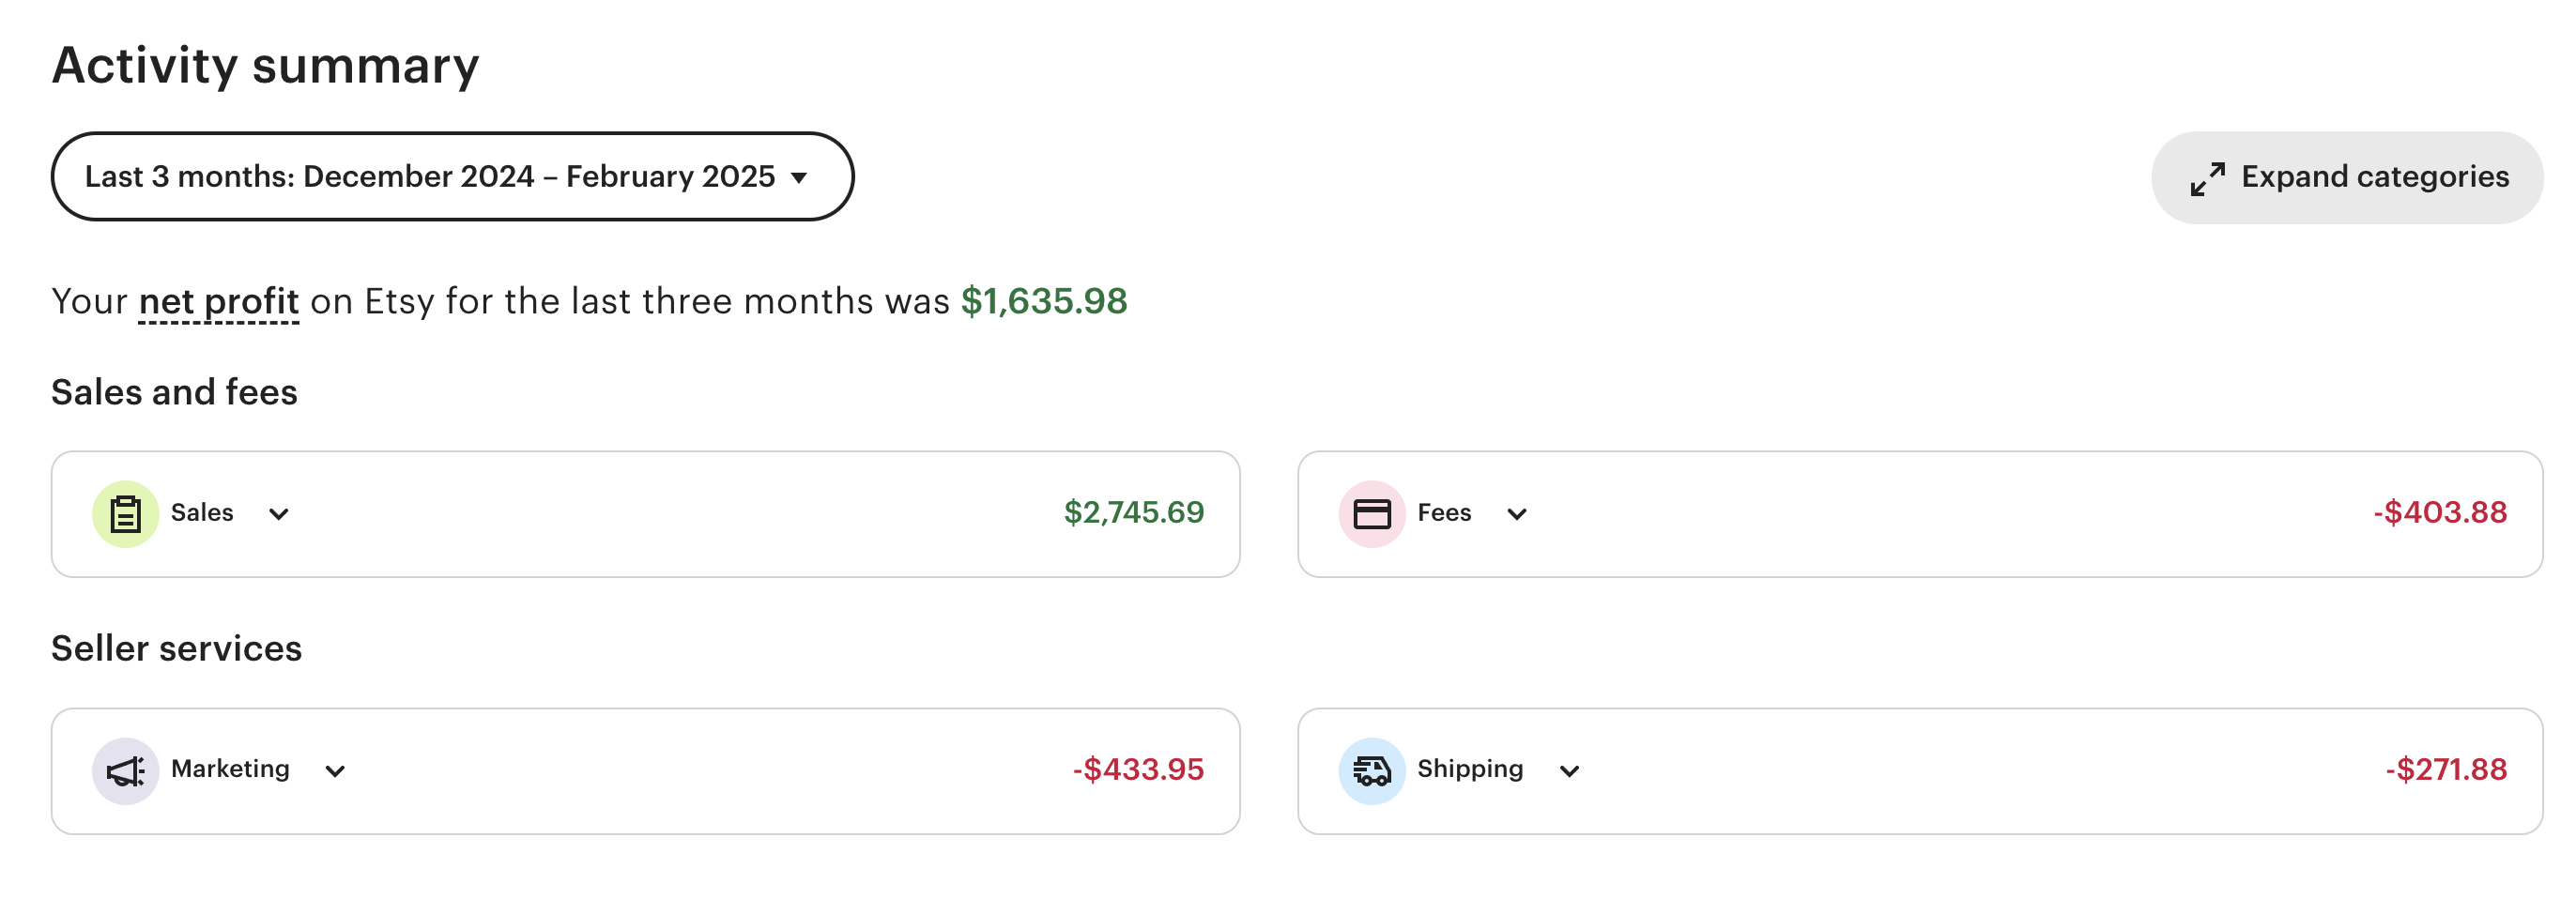Expand the Fees category chevron
Image resolution: width=2576 pixels, height=914 pixels.
1516,514
